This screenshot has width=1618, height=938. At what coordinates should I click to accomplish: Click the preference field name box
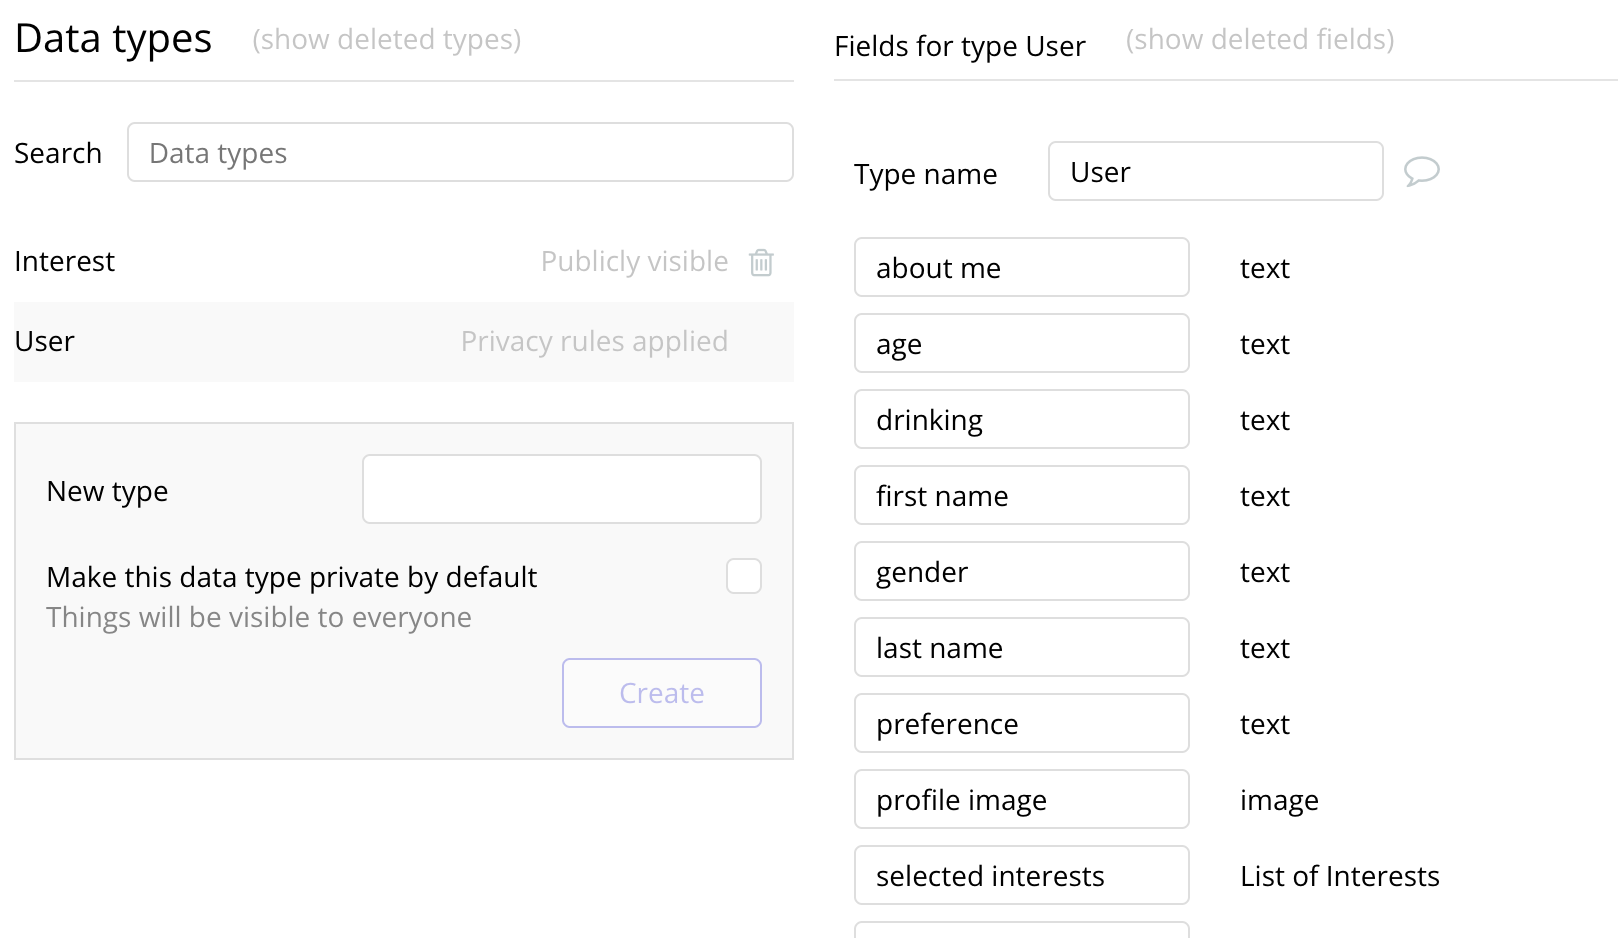tap(1021, 724)
